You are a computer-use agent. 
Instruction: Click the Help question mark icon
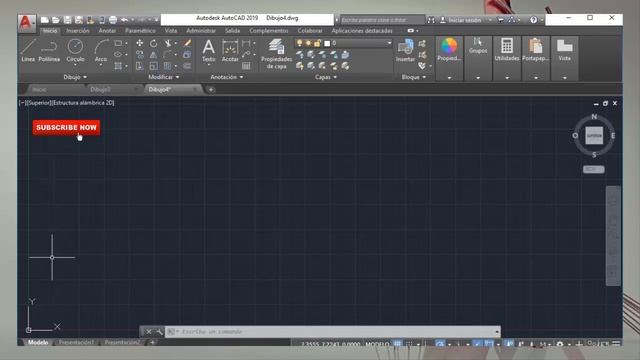click(x=533, y=20)
